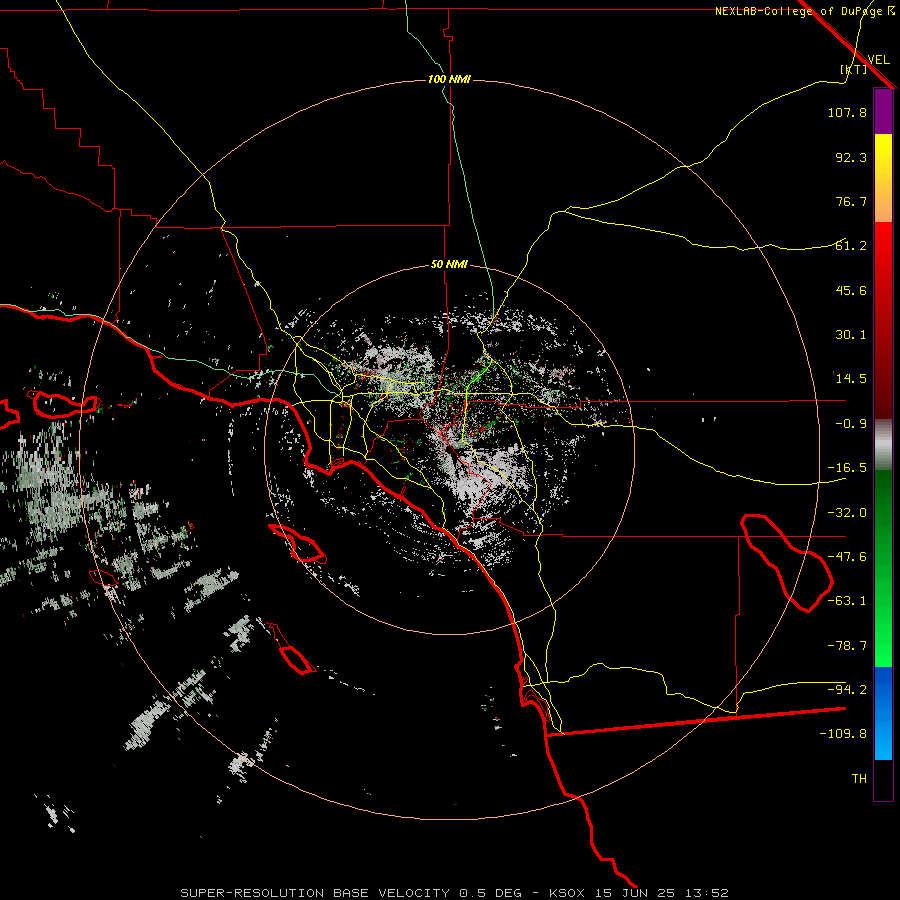The width and height of the screenshot is (900, 900).
Task: Click the -94.2 scale value
Action: tap(847, 690)
